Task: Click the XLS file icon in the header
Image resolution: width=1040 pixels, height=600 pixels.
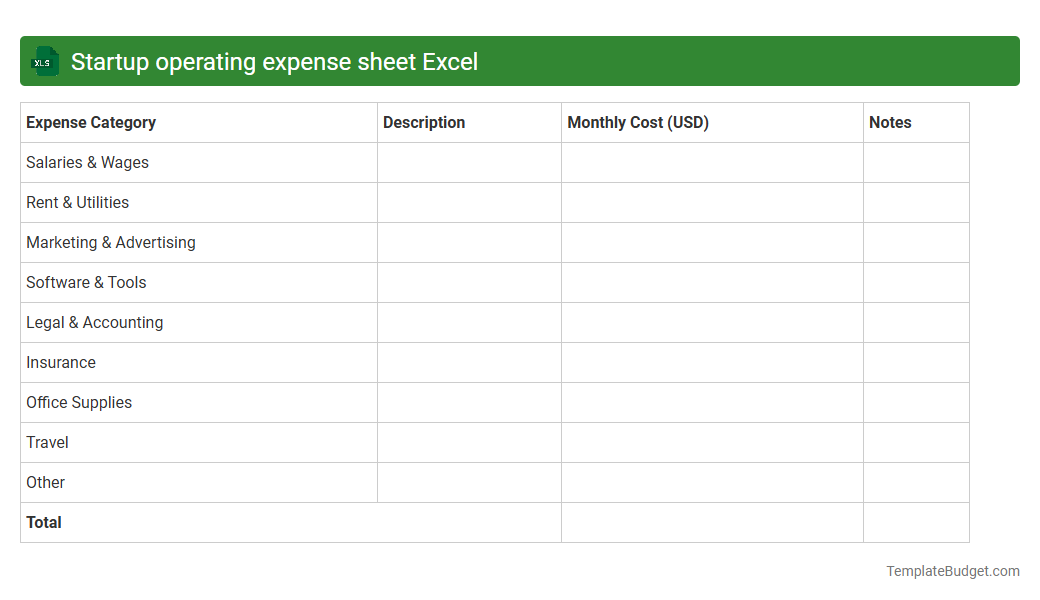Action: click(x=44, y=61)
